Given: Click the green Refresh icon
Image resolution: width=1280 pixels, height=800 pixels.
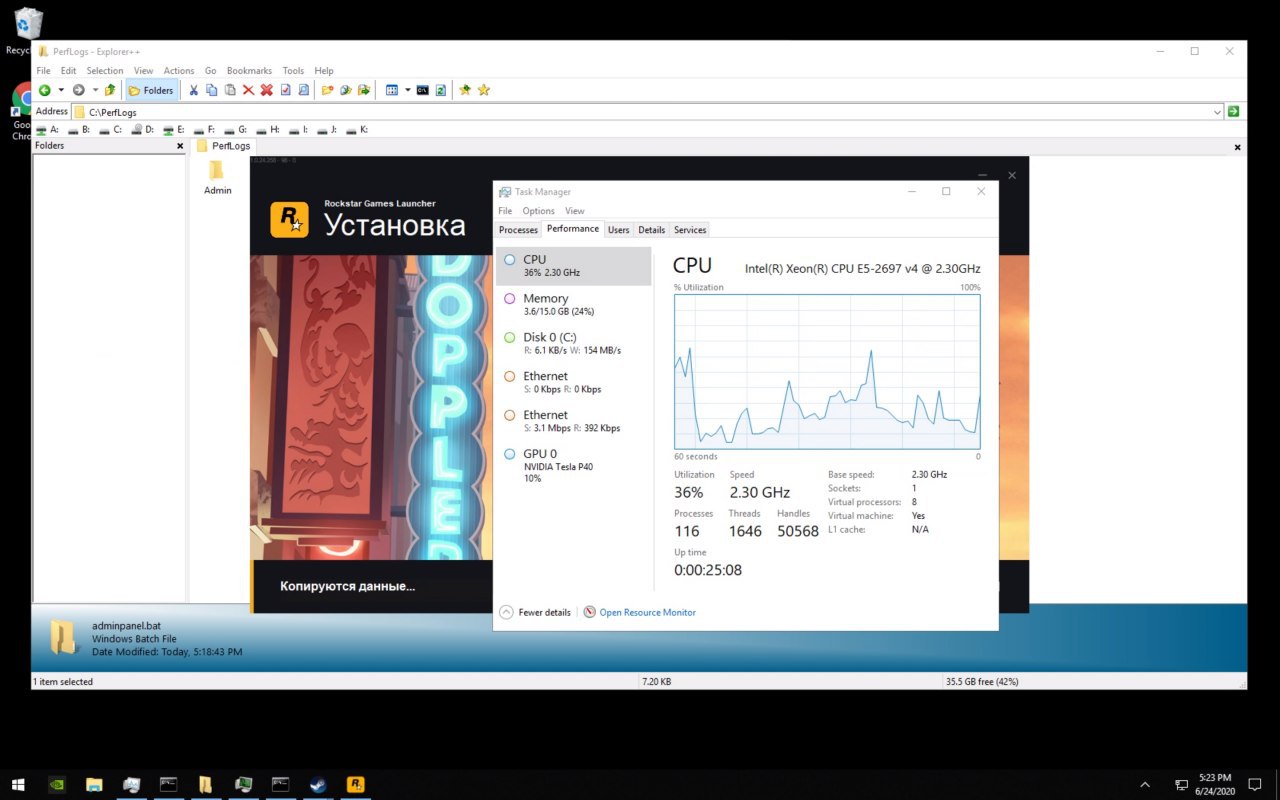Looking at the screenshot, I should tap(441, 90).
